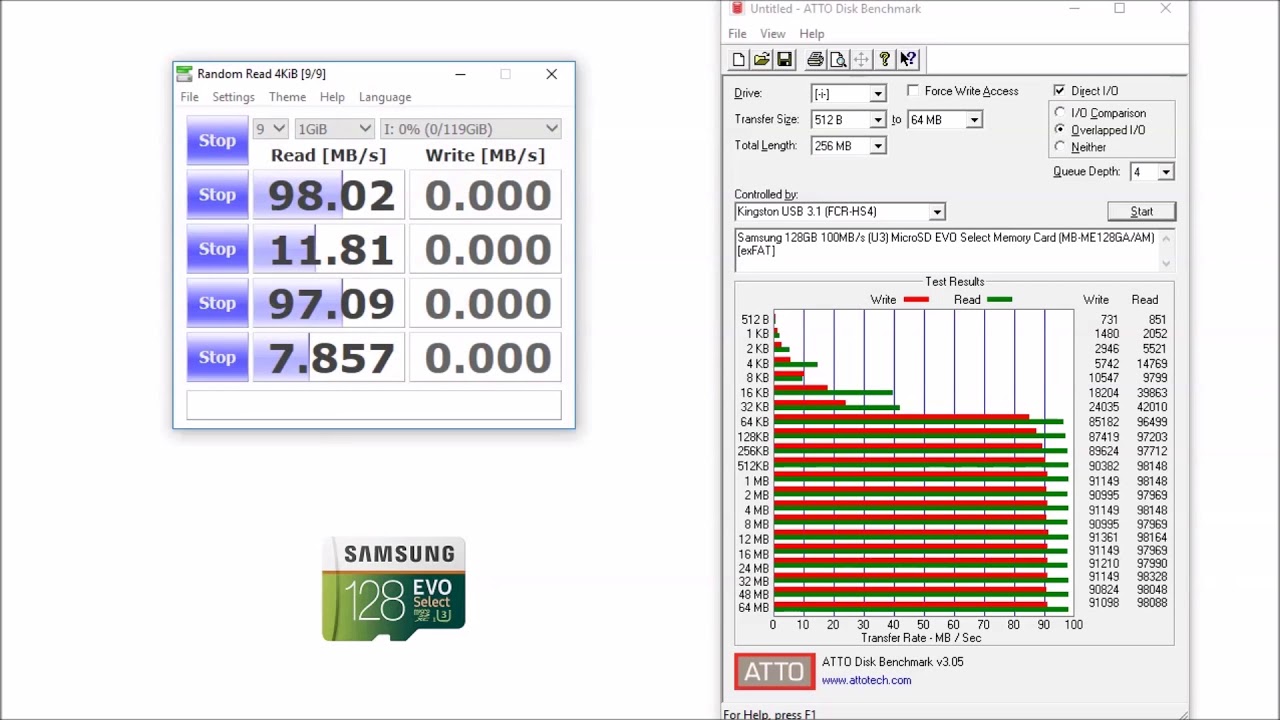Image resolution: width=1280 pixels, height=720 pixels.
Task: Click the ATTO title bar app icon
Action: tap(737, 8)
